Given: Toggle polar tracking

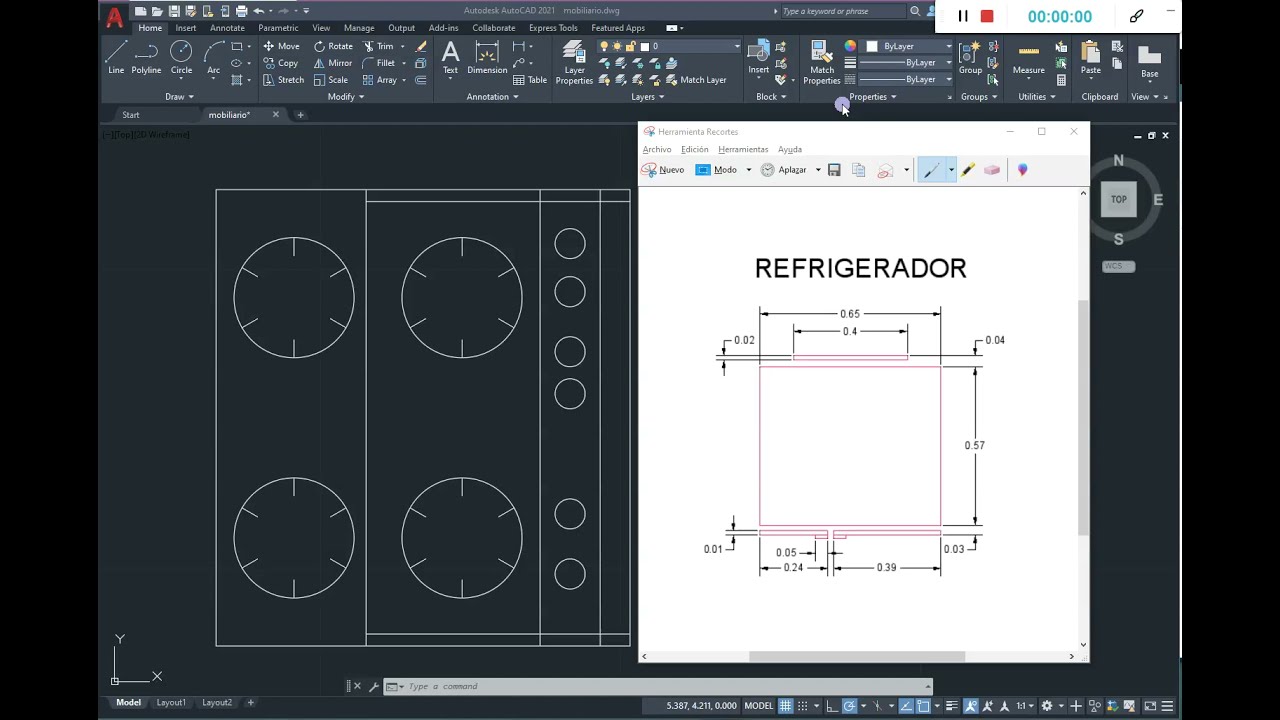Looking at the screenshot, I should click(849, 706).
